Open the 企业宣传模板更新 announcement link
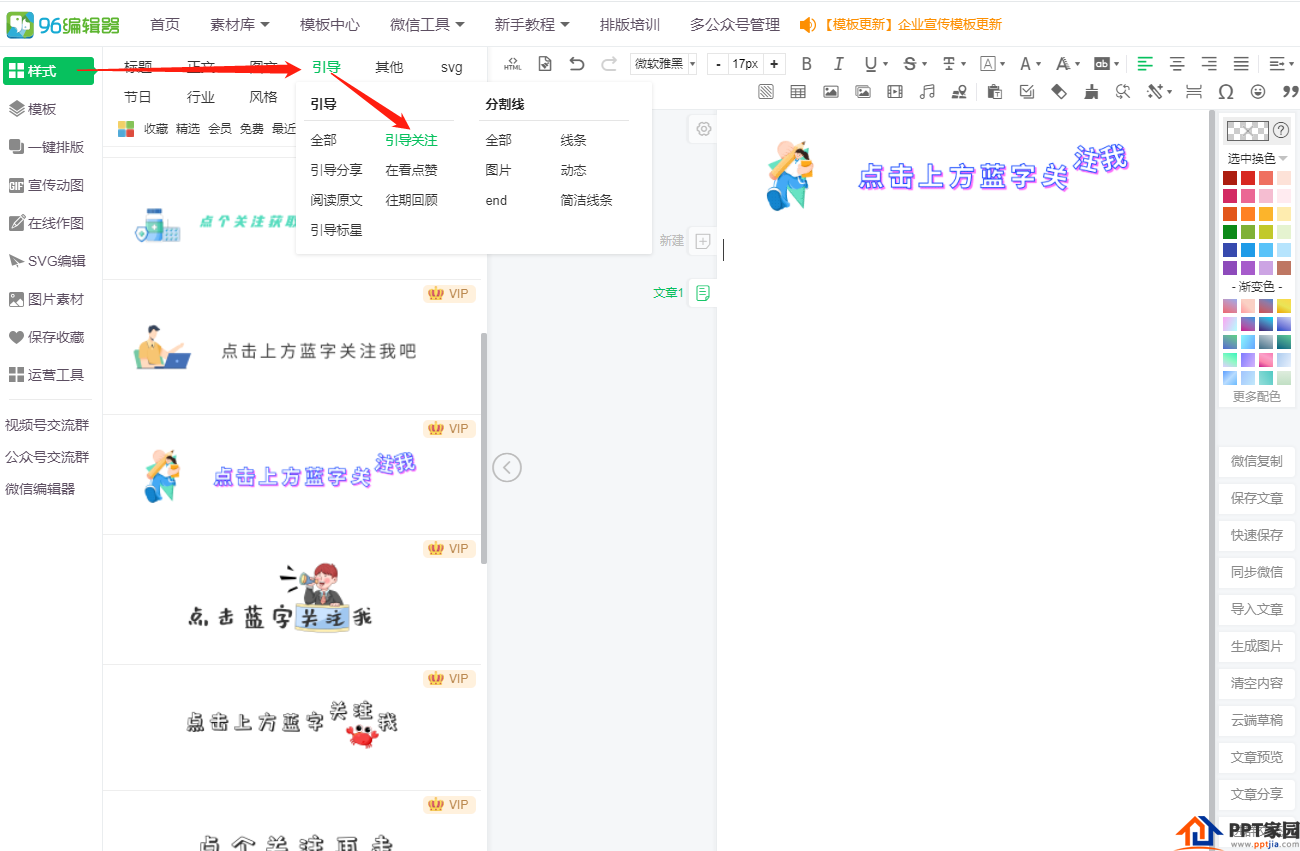1300x851 pixels. click(949, 24)
